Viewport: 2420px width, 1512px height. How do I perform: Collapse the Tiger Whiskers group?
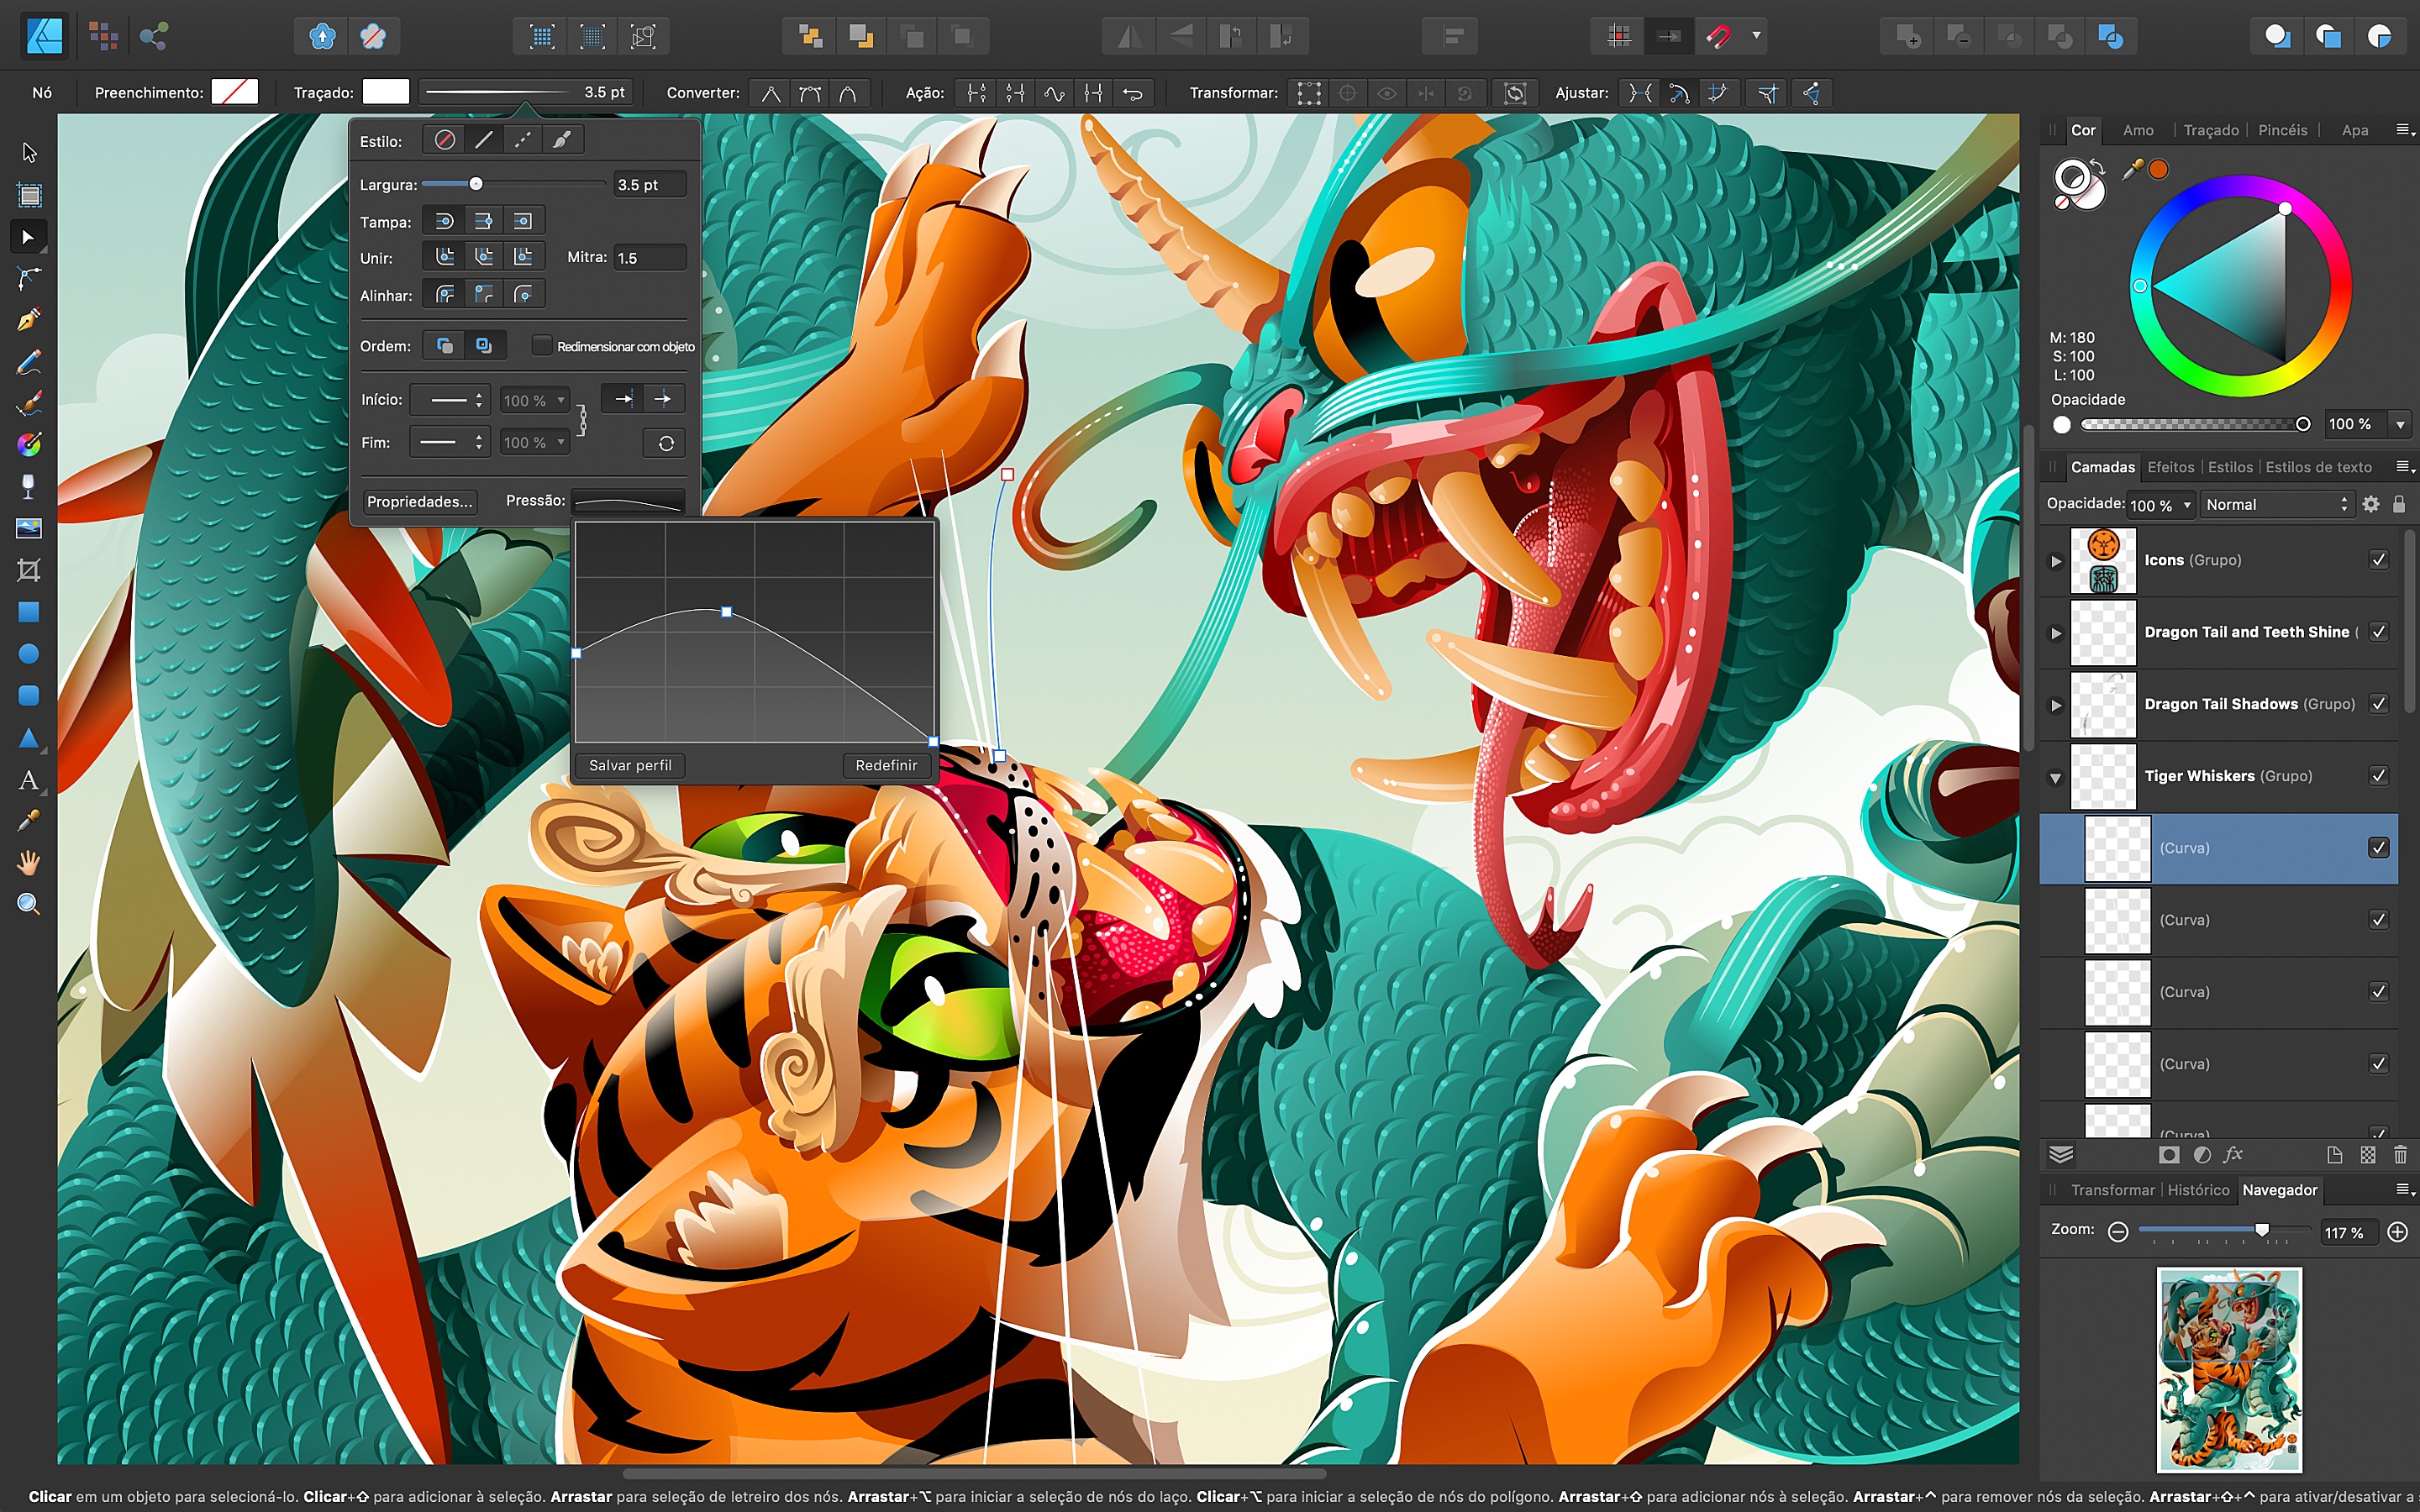tap(2056, 777)
